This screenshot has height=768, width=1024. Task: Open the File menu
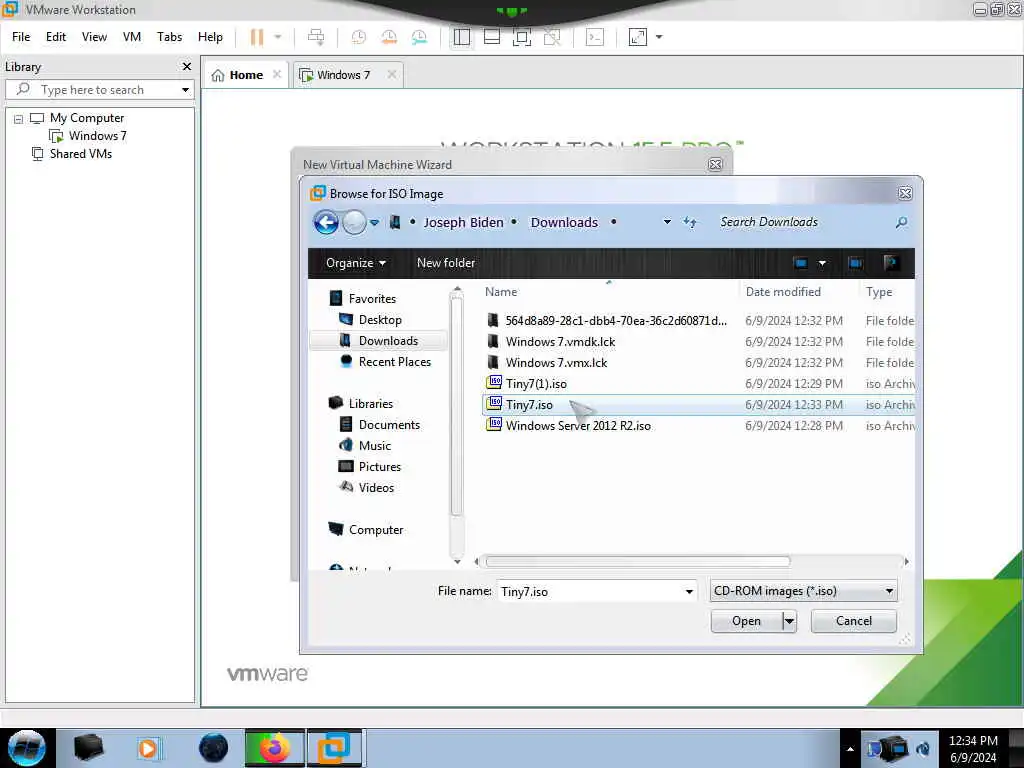click(x=21, y=37)
